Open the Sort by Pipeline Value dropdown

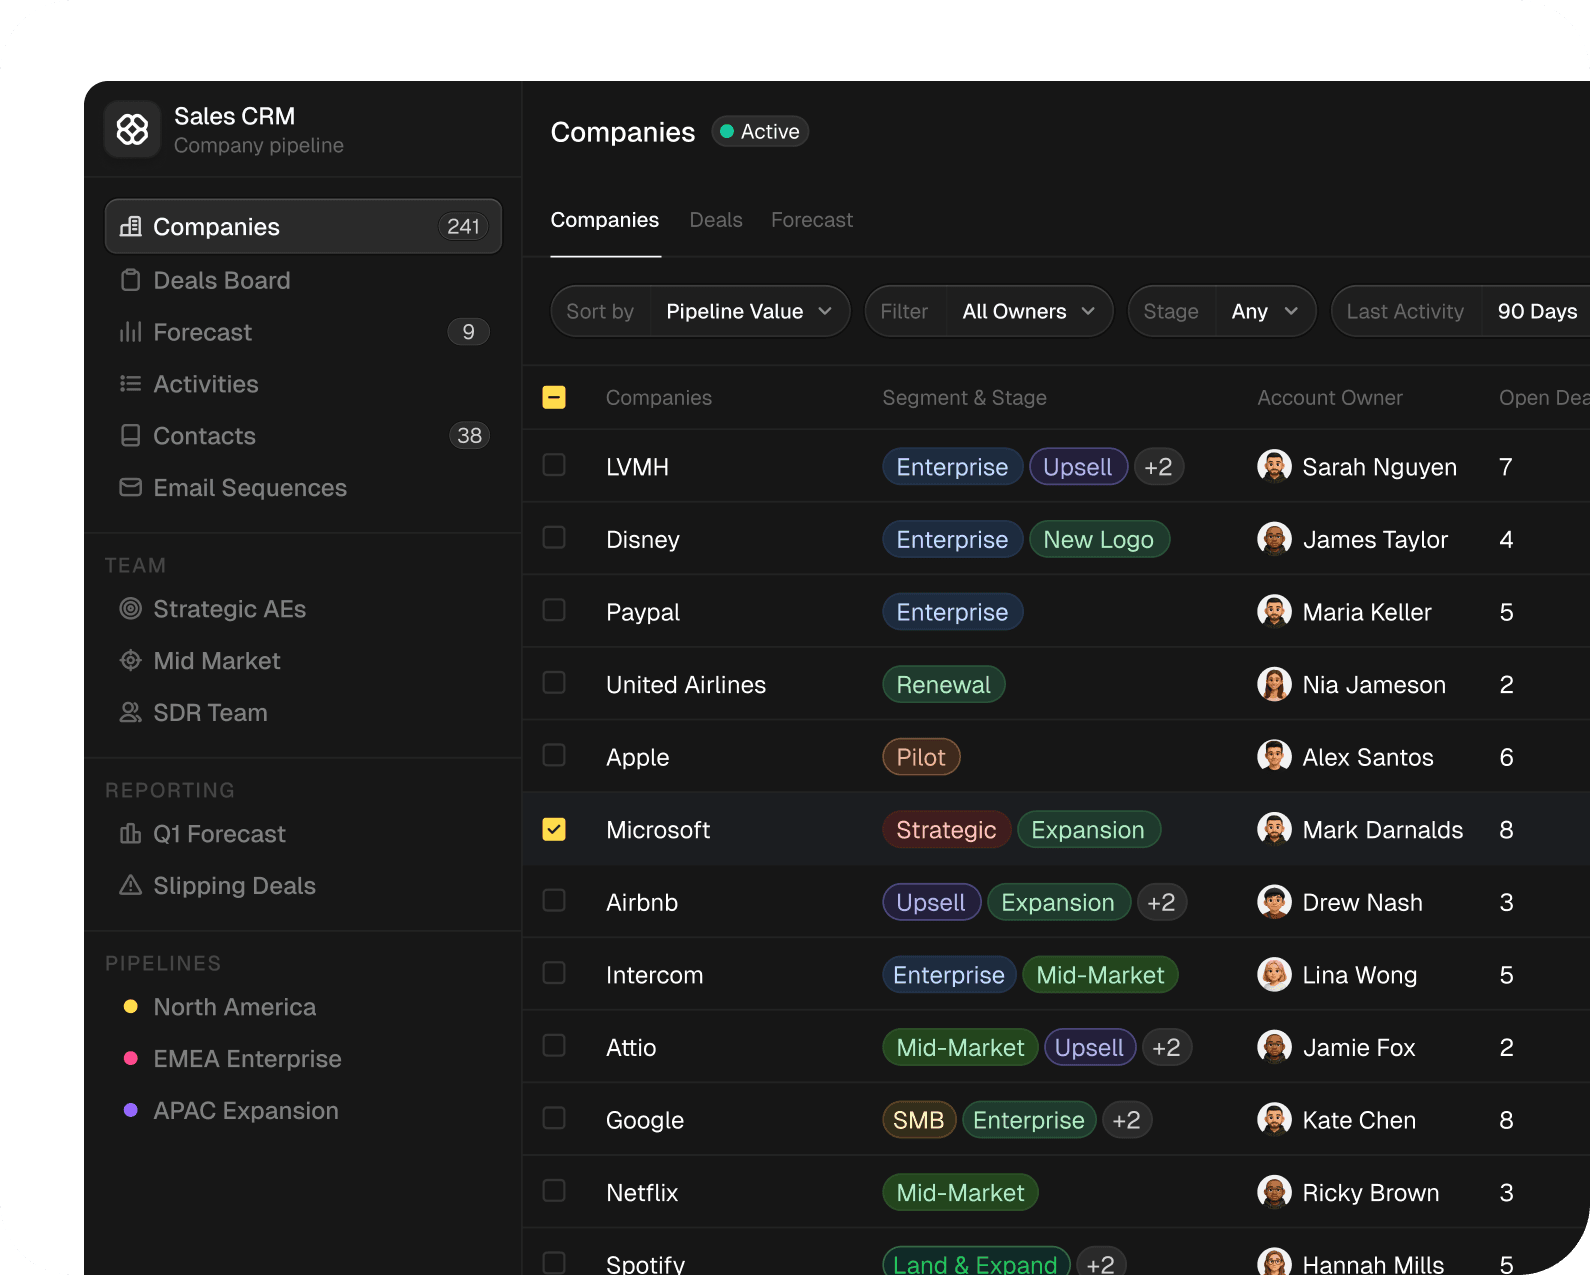[x=748, y=312]
